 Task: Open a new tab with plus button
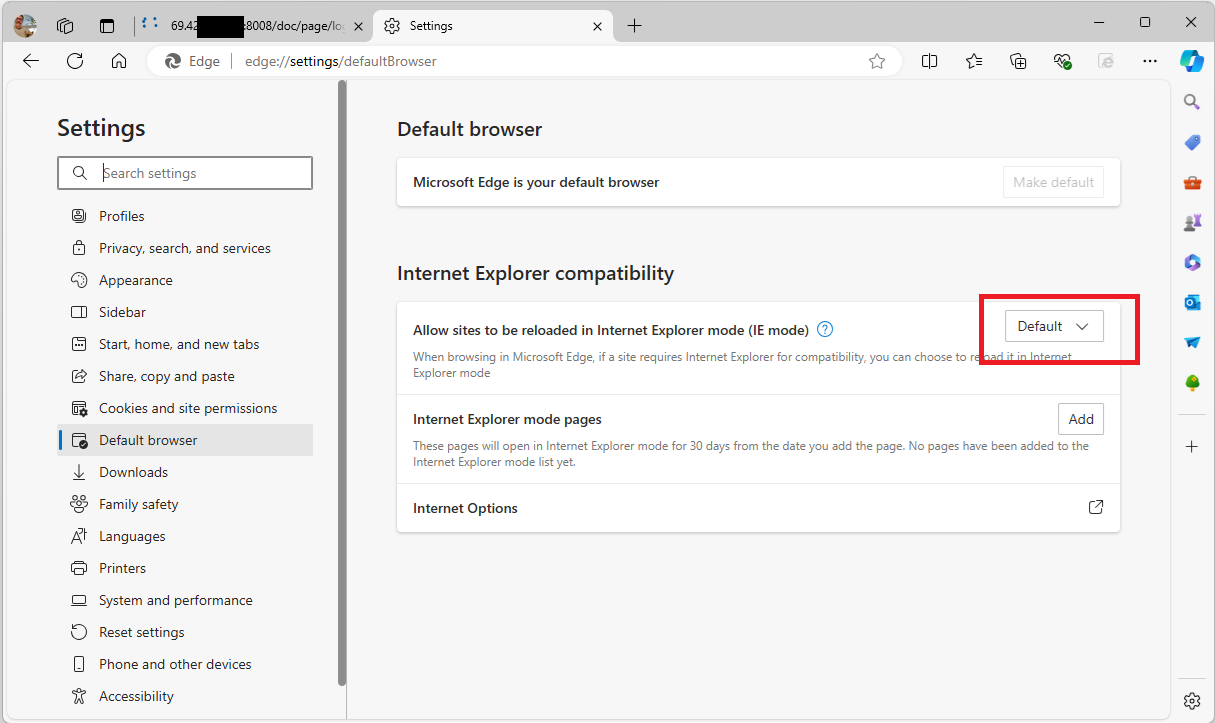pos(635,26)
